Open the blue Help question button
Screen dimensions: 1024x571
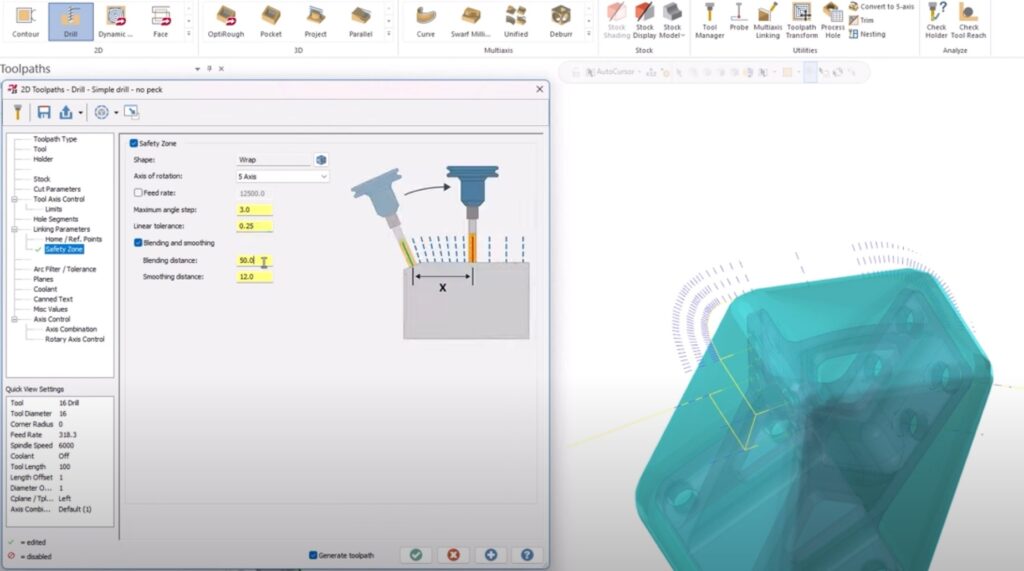click(x=527, y=555)
